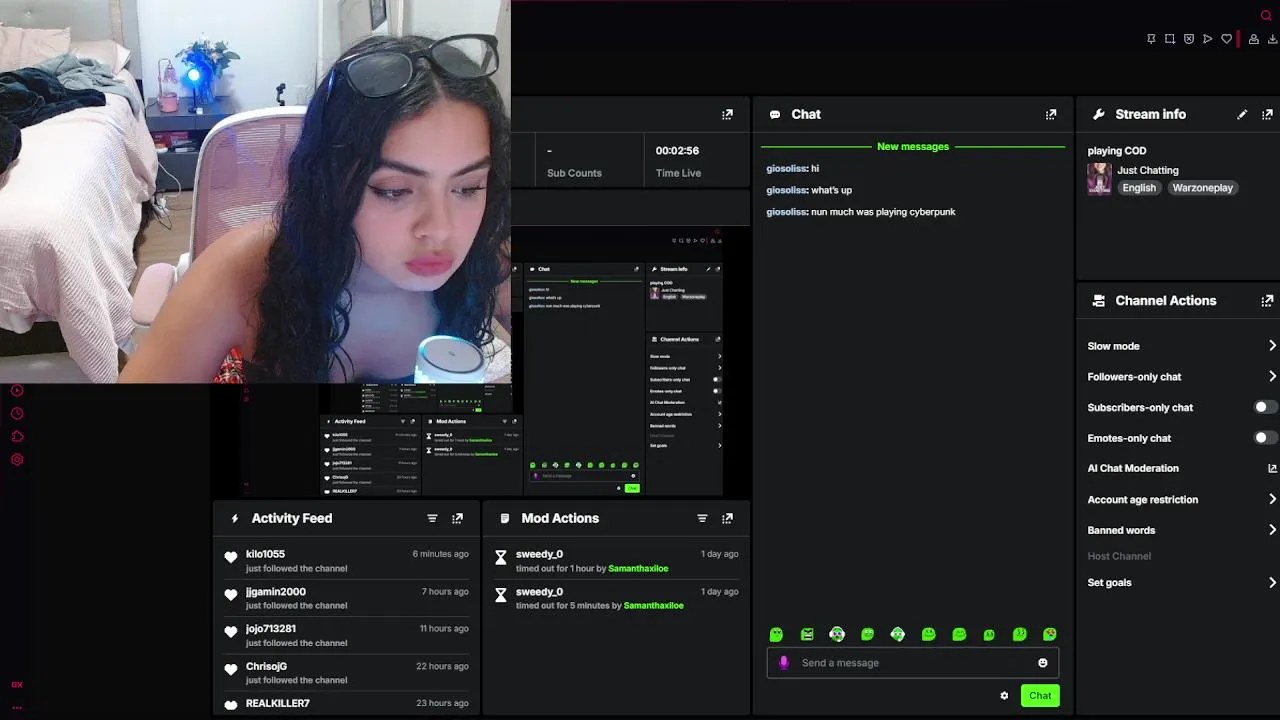Open the settings gear in left sidebar
This screenshot has height=720, width=1280.
coord(17,460)
